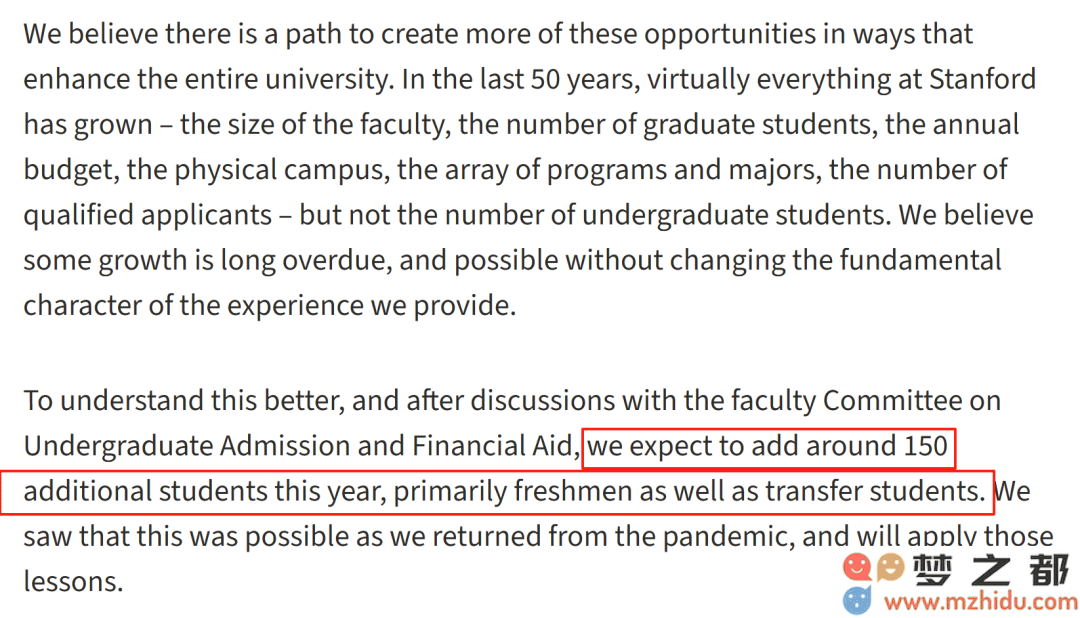This screenshot has height=618, width=1080.
Task: Click the word "Stanford" in the paragraph
Action: (x=982, y=79)
